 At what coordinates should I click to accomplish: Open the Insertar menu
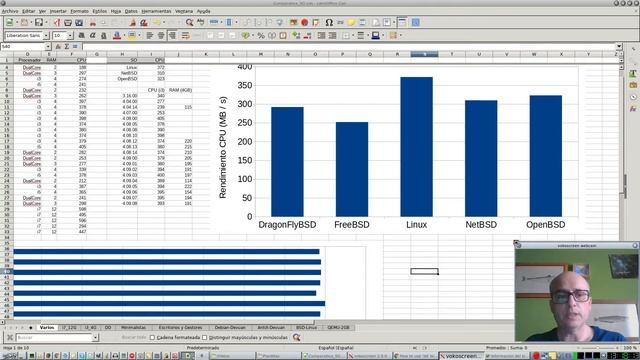(58, 11)
